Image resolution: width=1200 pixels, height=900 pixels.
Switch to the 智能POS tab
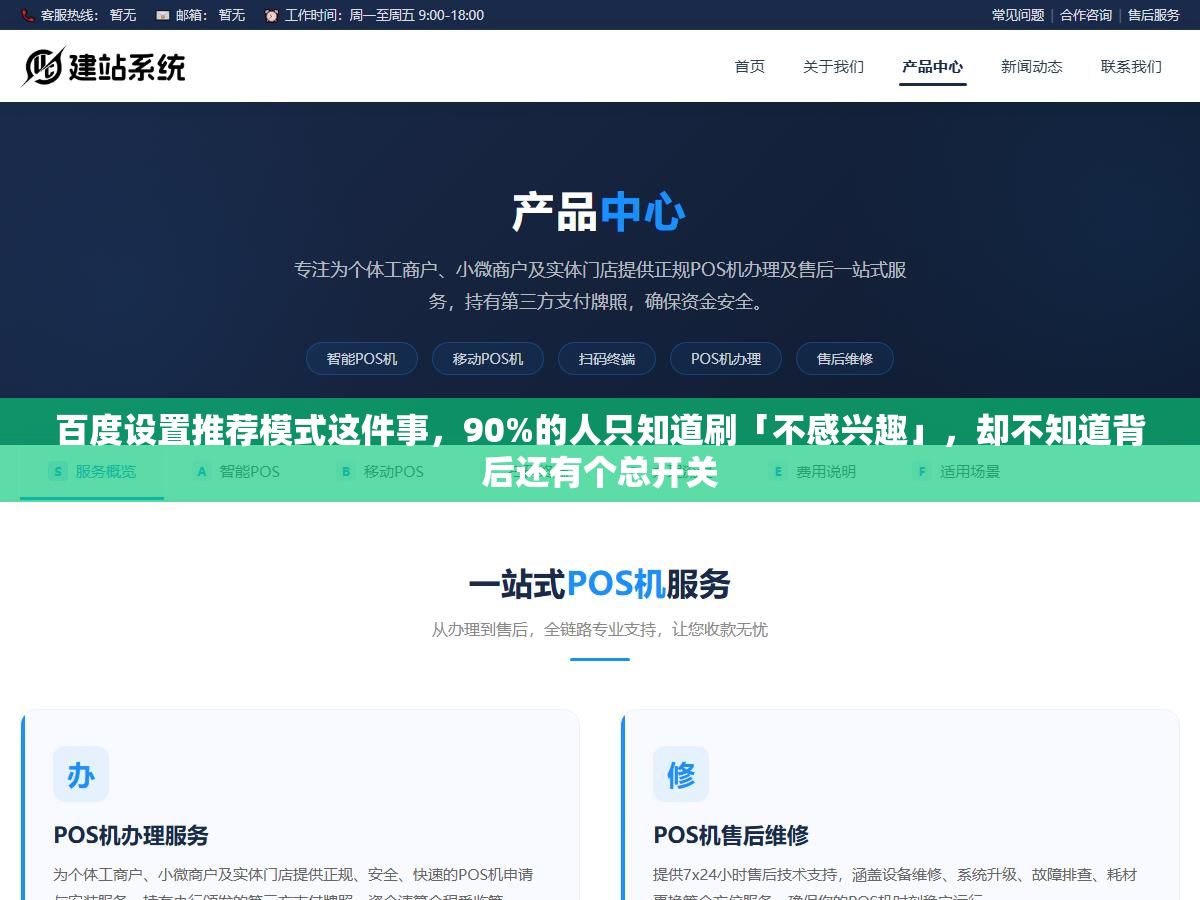236,471
